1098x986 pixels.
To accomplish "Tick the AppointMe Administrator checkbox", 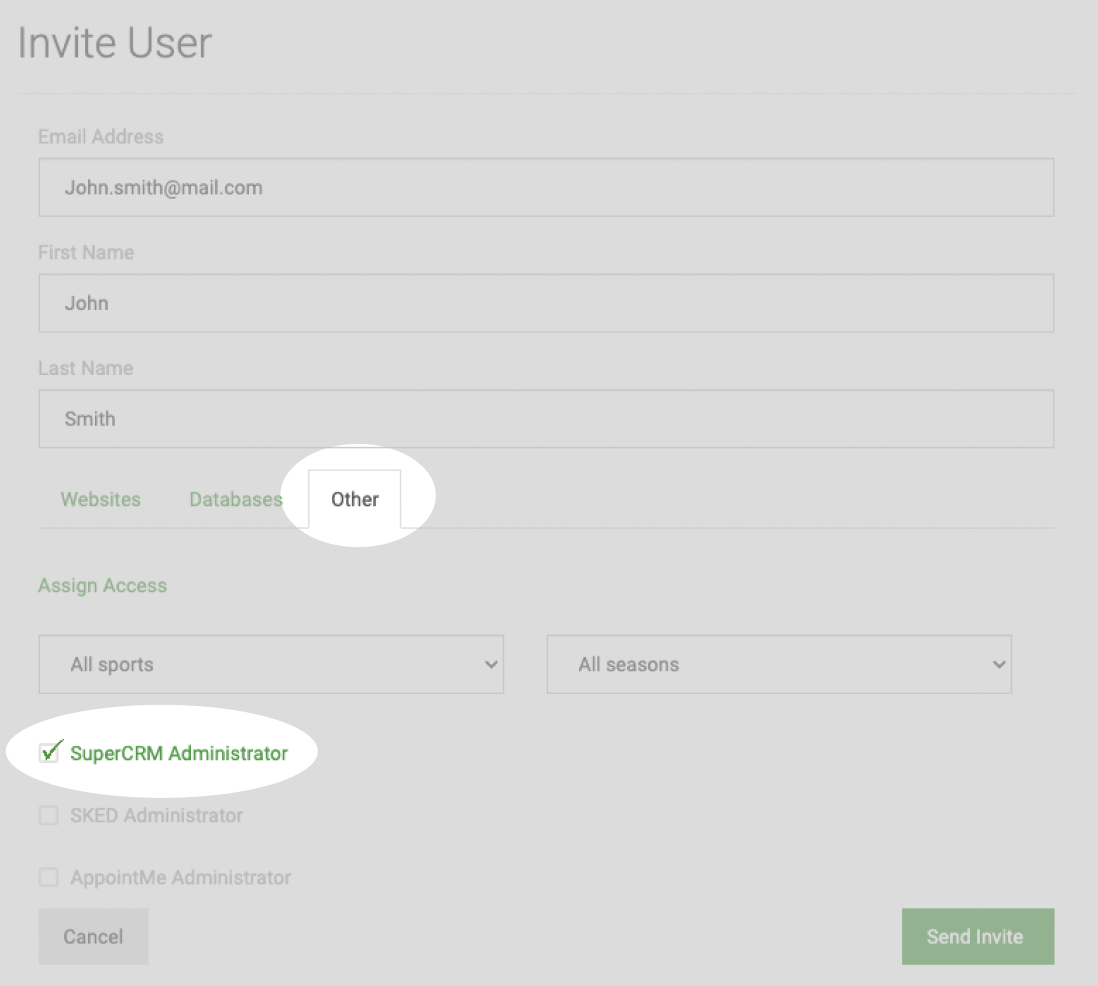I will pyautogui.click(x=48, y=877).
